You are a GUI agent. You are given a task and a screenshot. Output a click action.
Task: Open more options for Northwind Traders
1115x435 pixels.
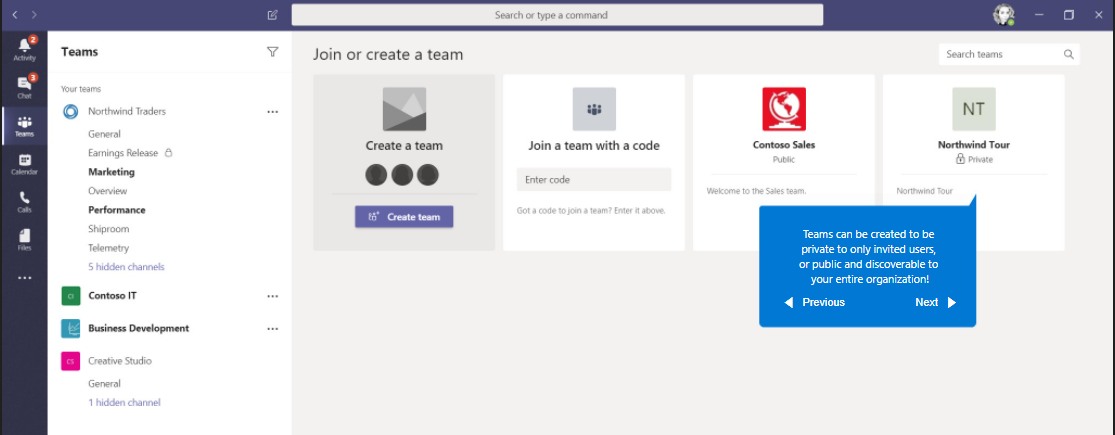(272, 112)
